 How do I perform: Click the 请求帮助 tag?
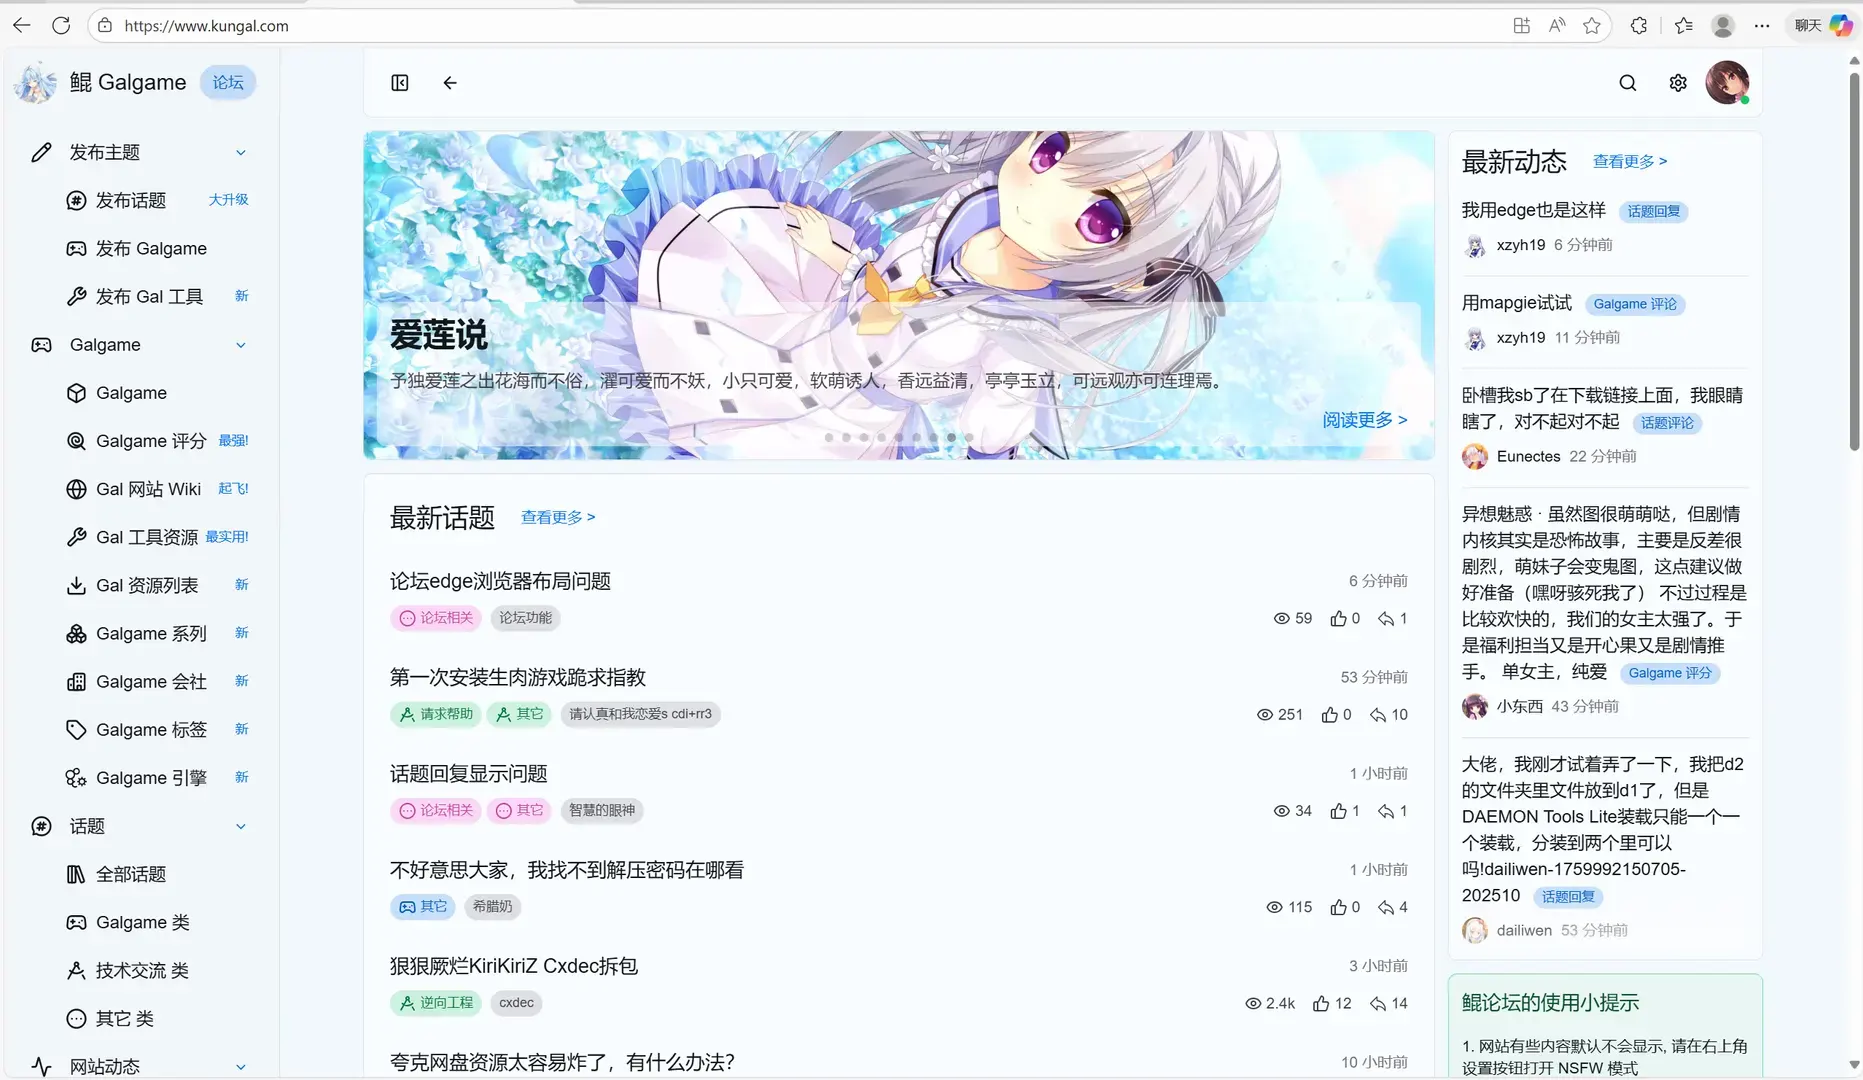(436, 714)
